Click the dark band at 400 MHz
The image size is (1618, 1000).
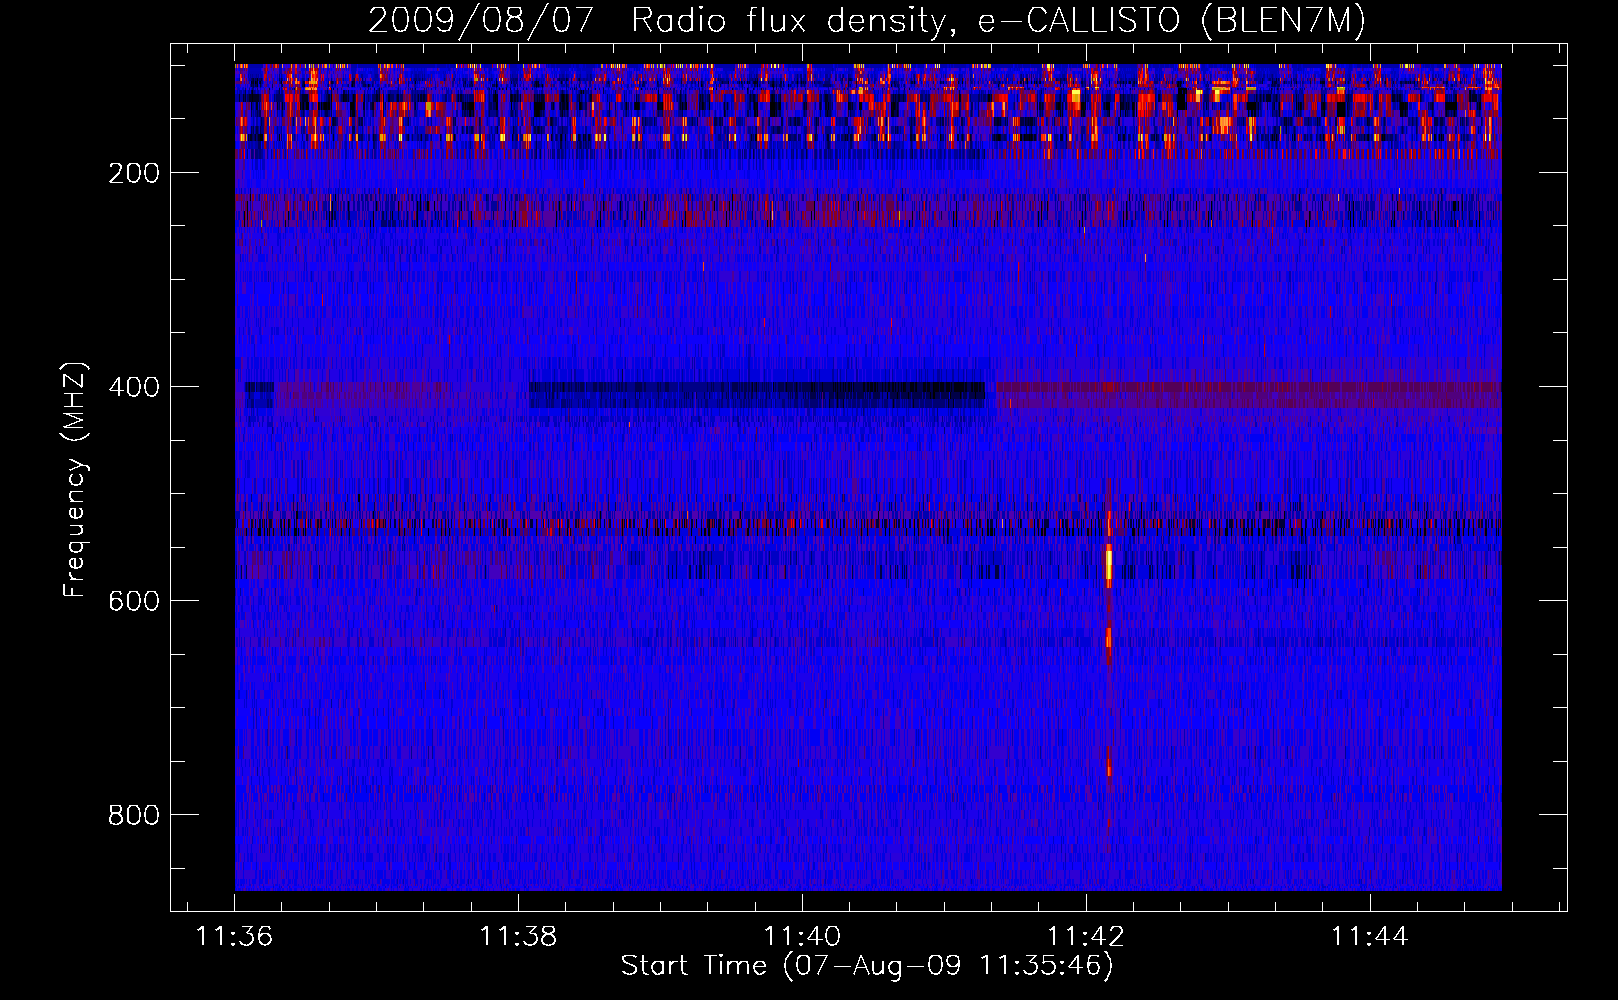click(x=757, y=394)
